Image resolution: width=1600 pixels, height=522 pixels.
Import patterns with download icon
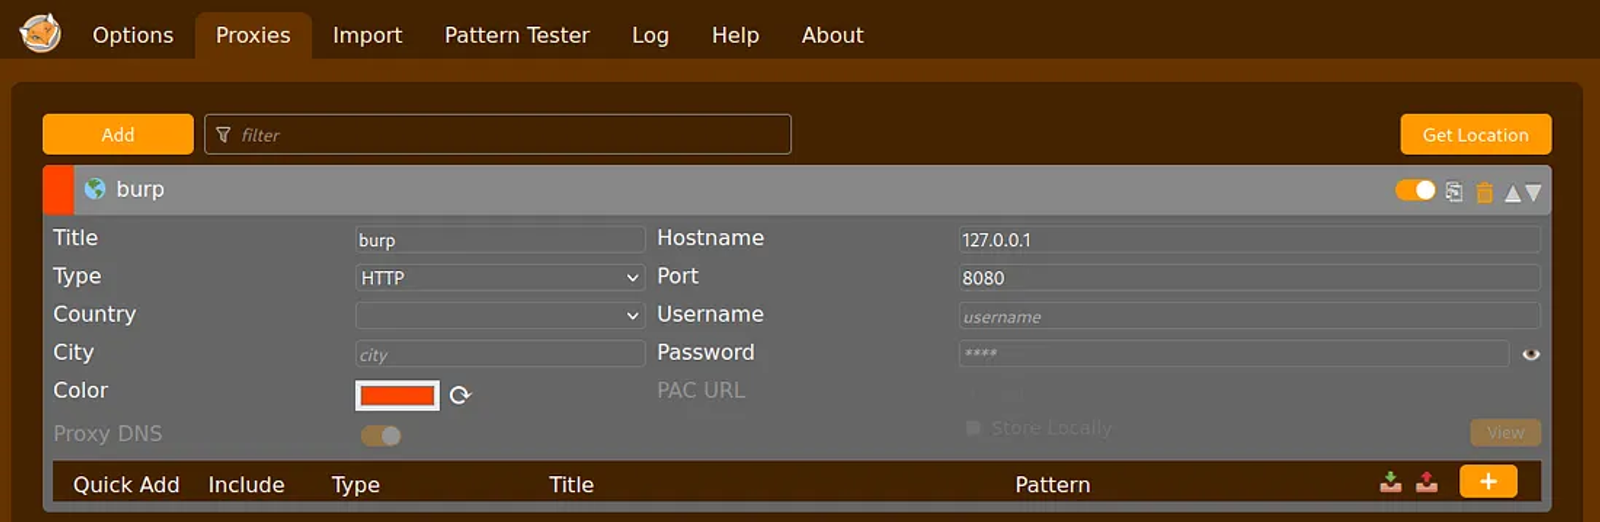click(x=1390, y=482)
